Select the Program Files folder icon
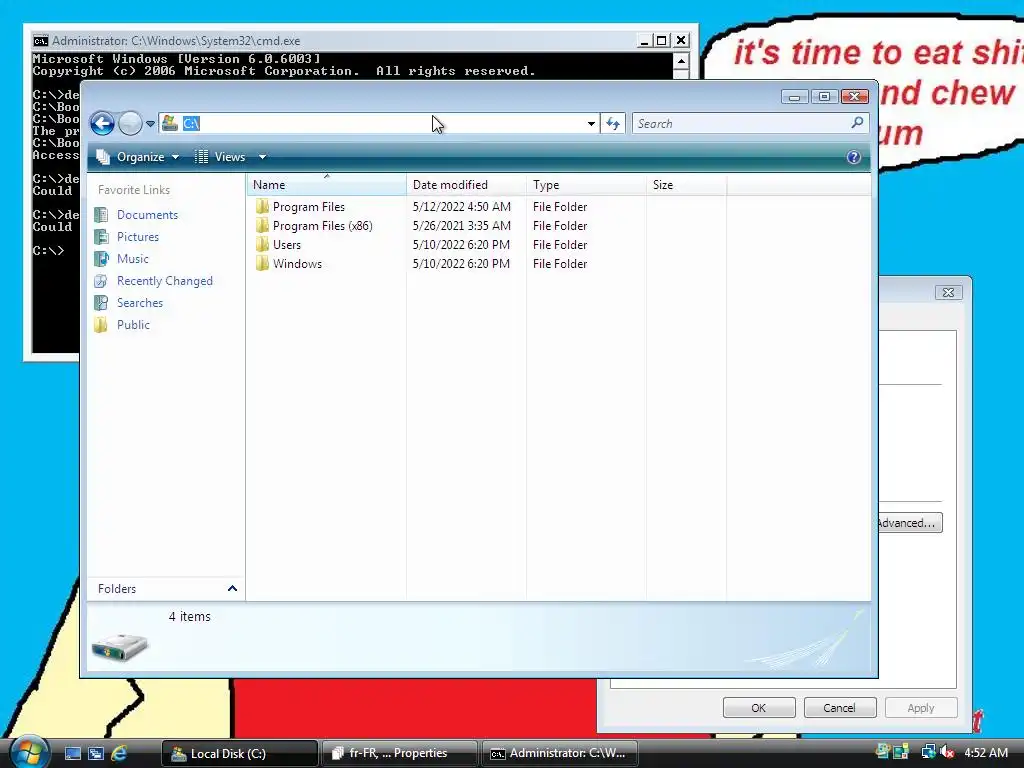 coord(262,206)
